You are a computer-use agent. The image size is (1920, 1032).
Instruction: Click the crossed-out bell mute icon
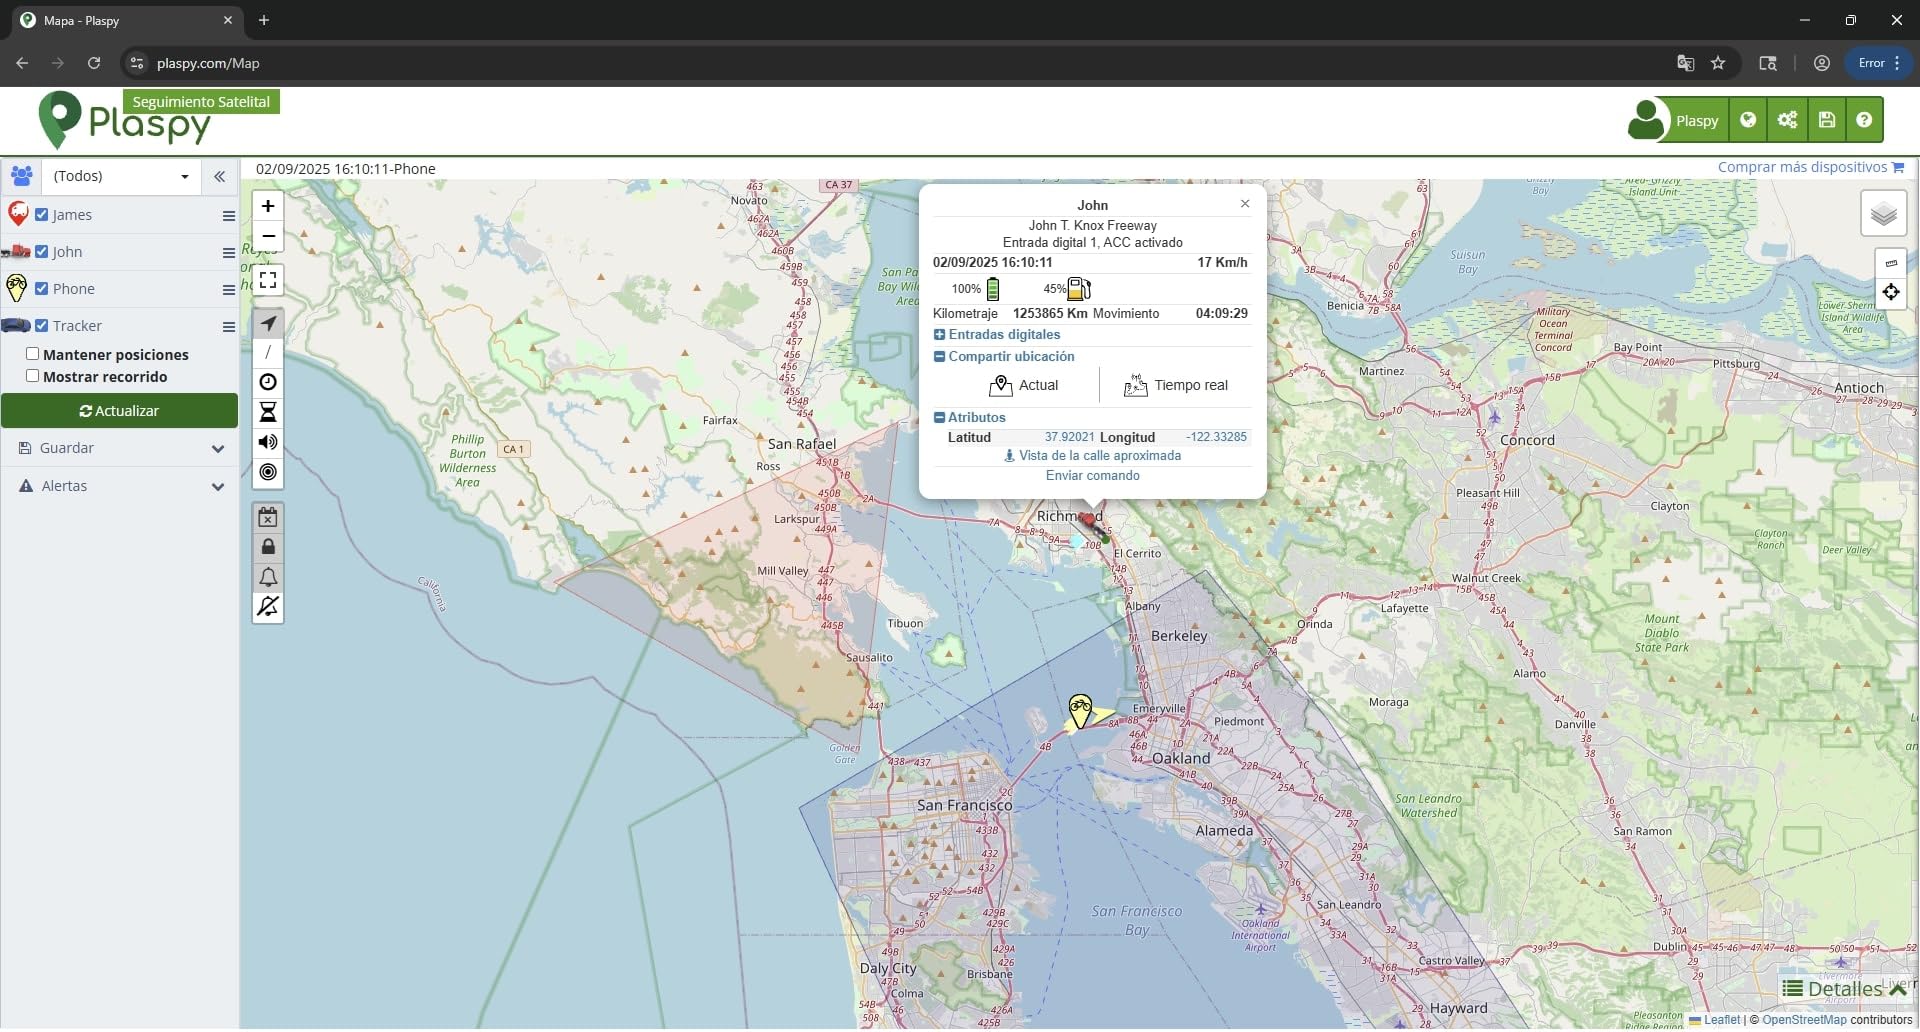[x=268, y=607]
